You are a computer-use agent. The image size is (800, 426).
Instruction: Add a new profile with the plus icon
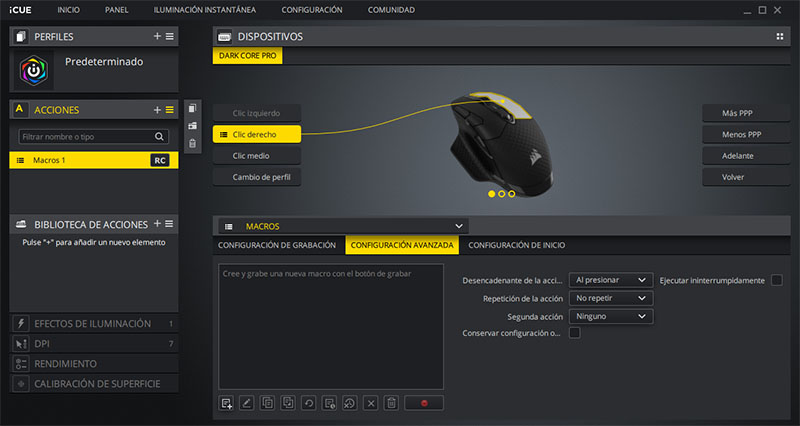[157, 36]
